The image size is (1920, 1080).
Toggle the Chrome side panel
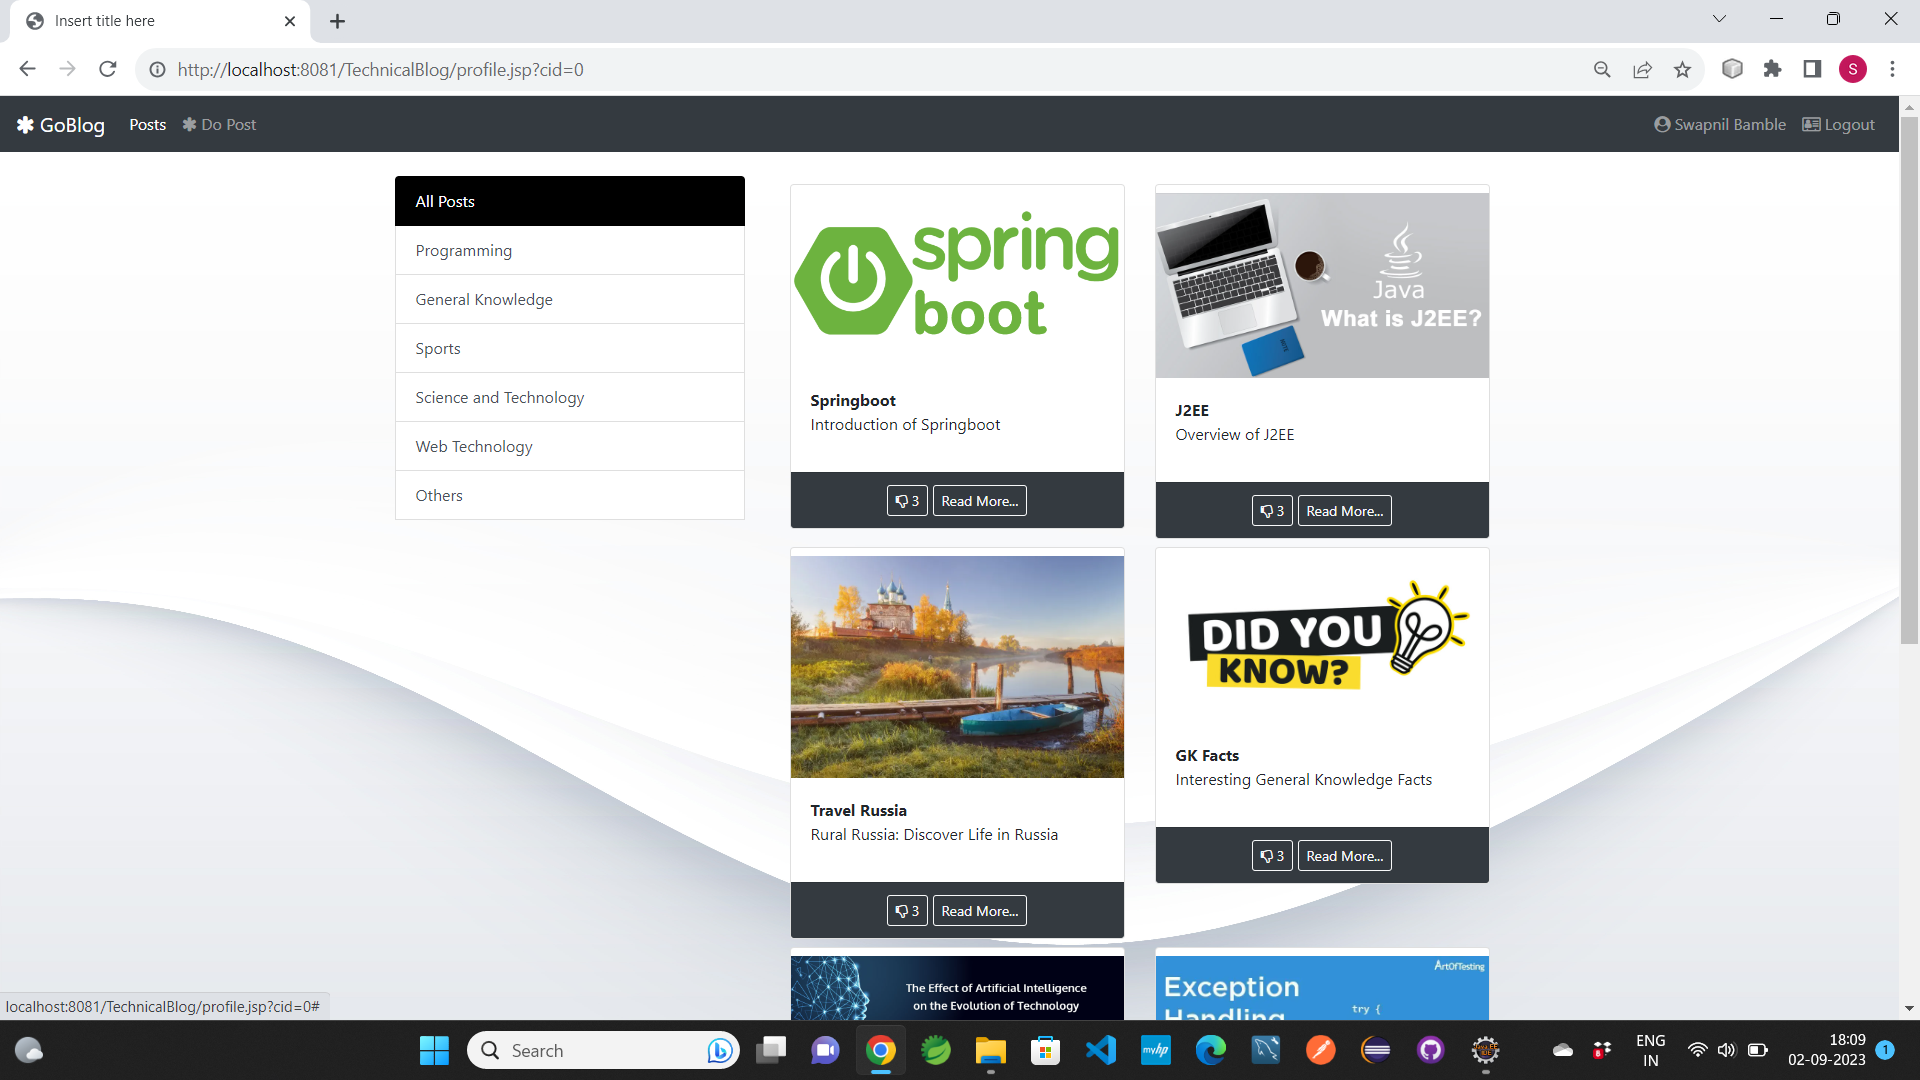click(x=1812, y=69)
